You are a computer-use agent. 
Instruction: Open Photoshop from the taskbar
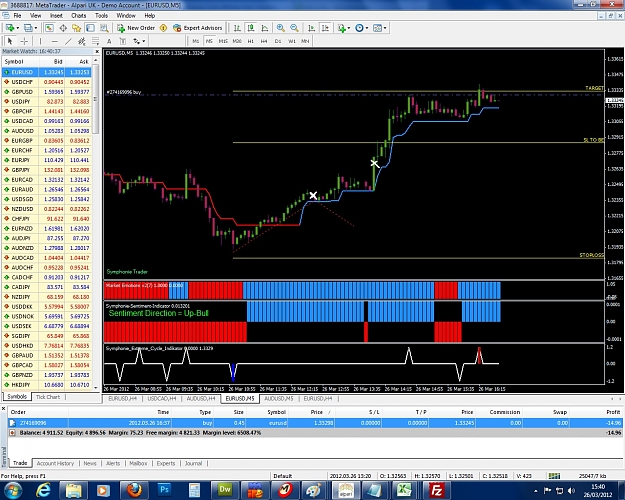point(164,490)
